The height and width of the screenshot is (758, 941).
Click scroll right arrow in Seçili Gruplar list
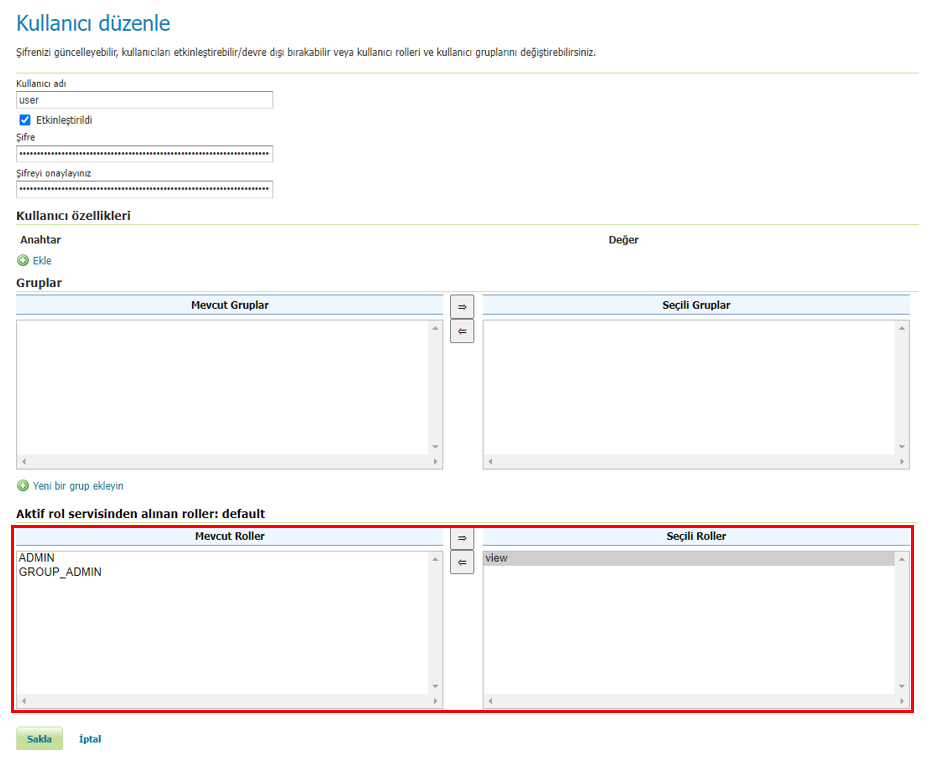coord(902,462)
